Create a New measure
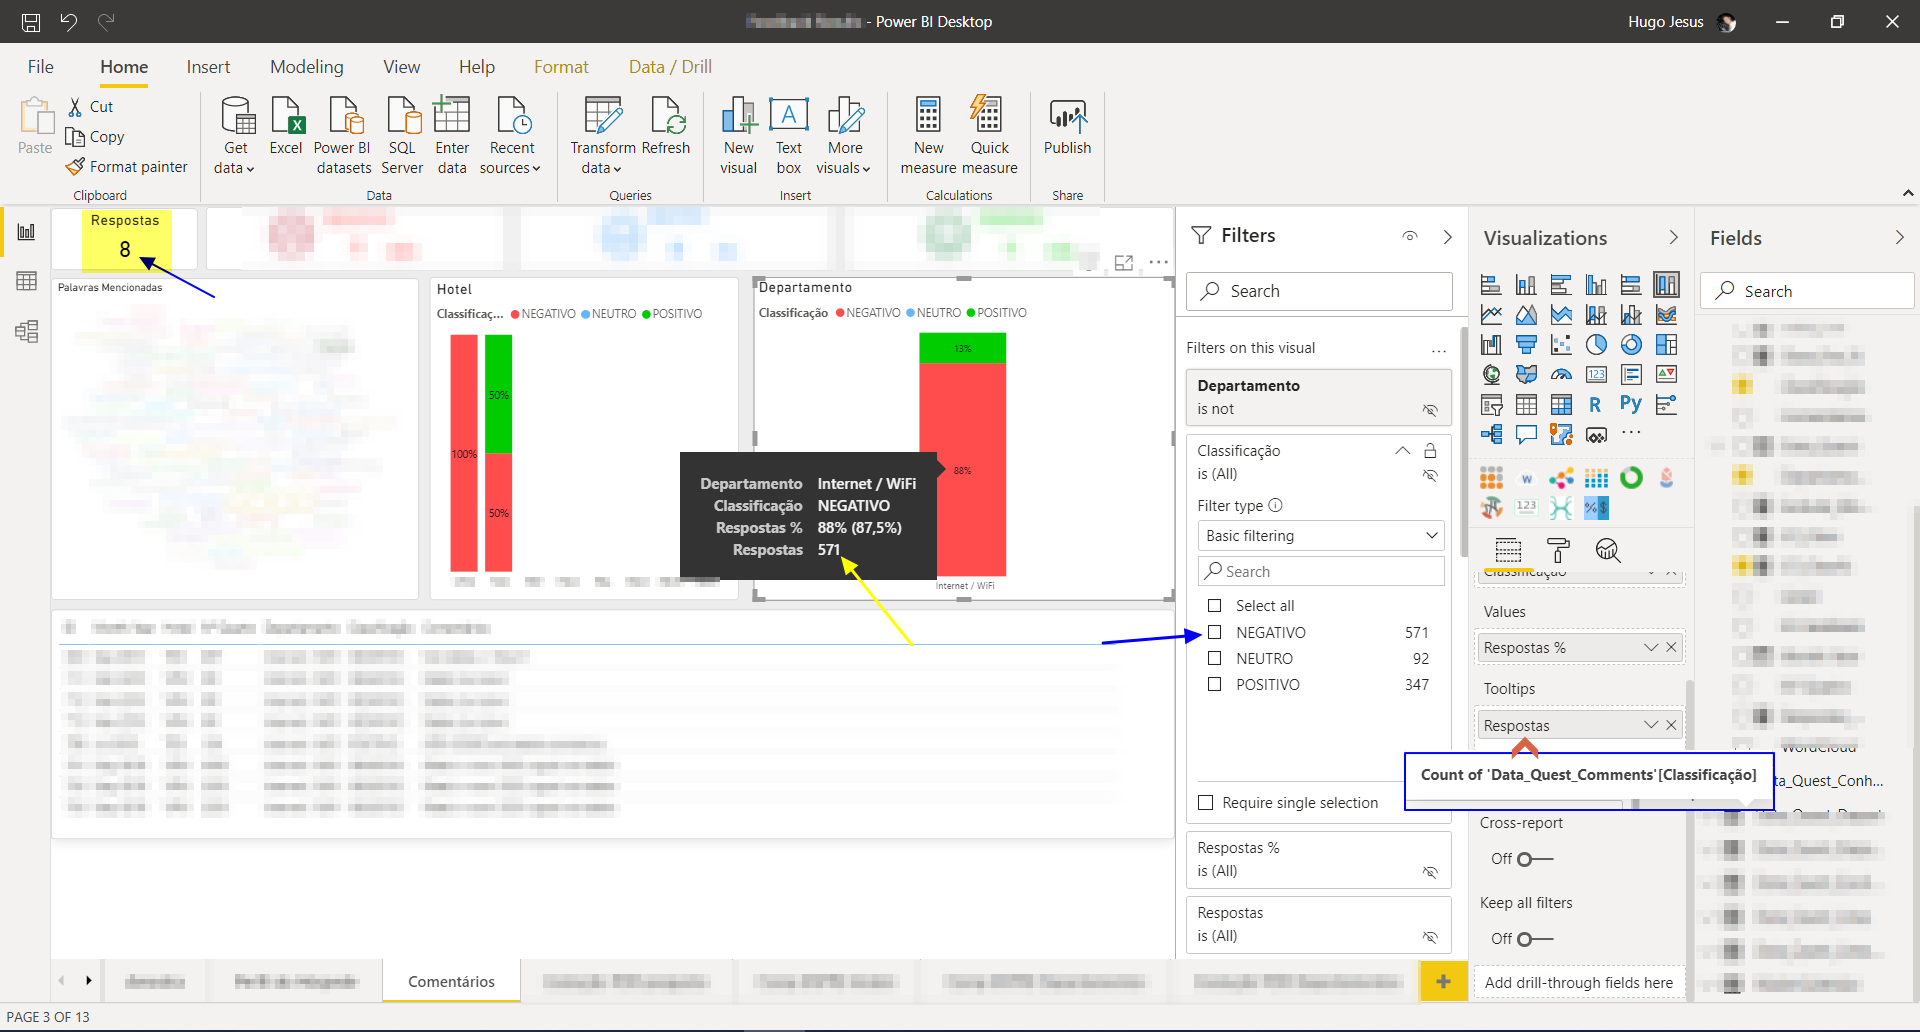The height and width of the screenshot is (1032, 1920). [x=928, y=137]
